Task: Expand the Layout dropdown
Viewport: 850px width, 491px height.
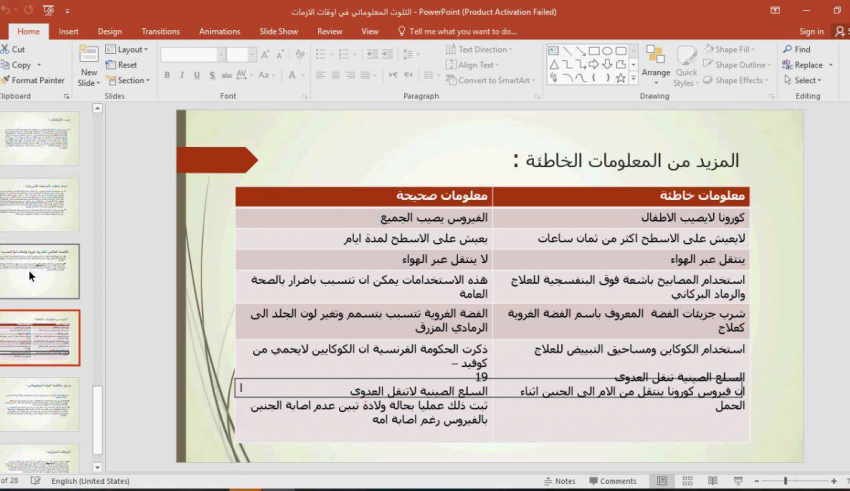Action: coord(132,49)
